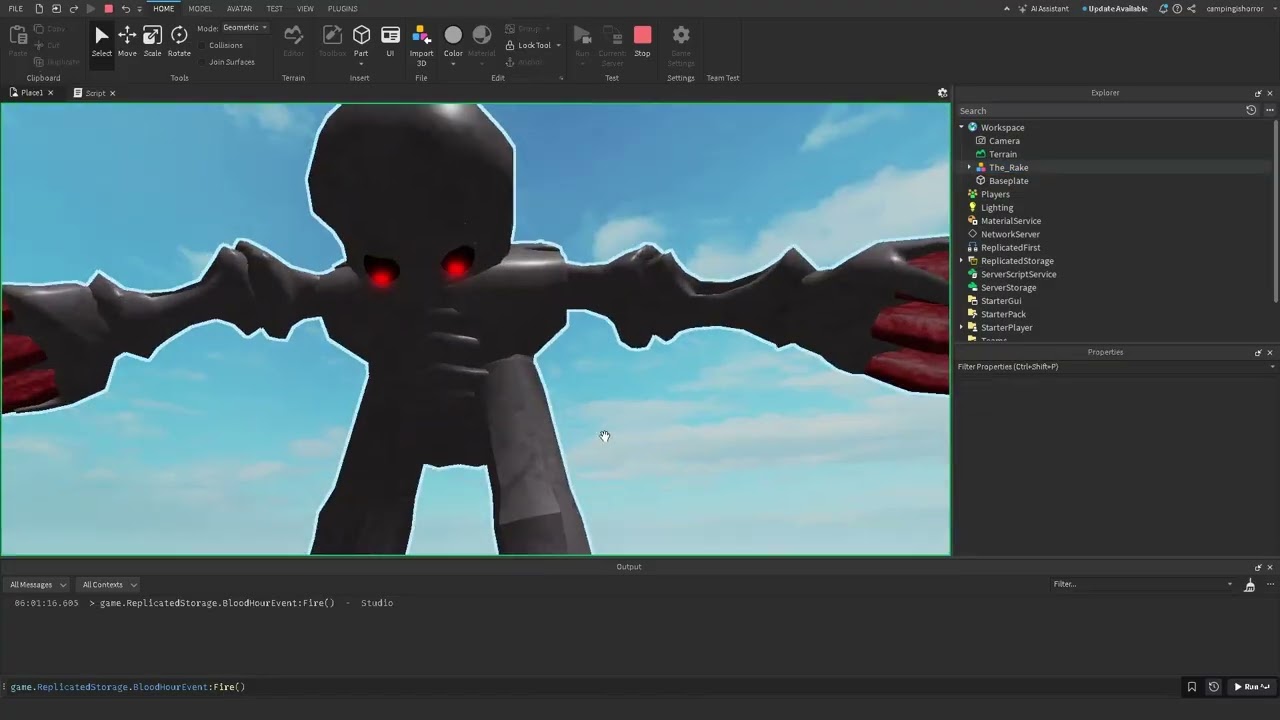This screenshot has height=720, width=1280.
Task: Click the Run command button
Action: 1251,687
